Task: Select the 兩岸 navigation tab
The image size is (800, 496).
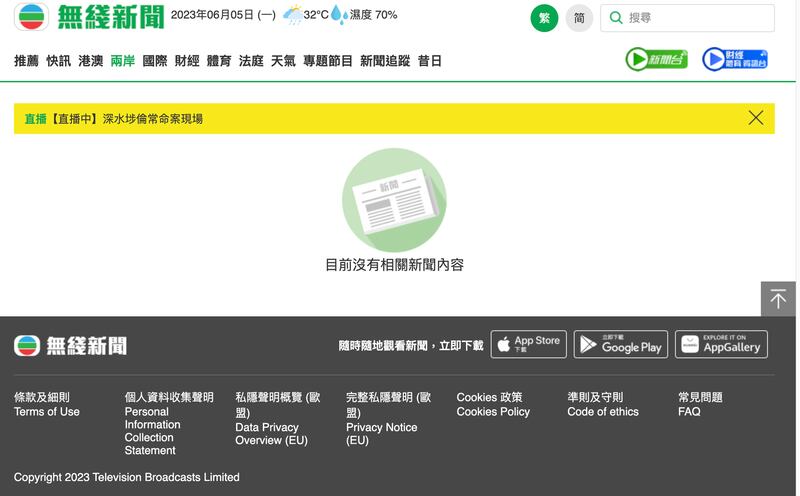Action: (x=123, y=61)
